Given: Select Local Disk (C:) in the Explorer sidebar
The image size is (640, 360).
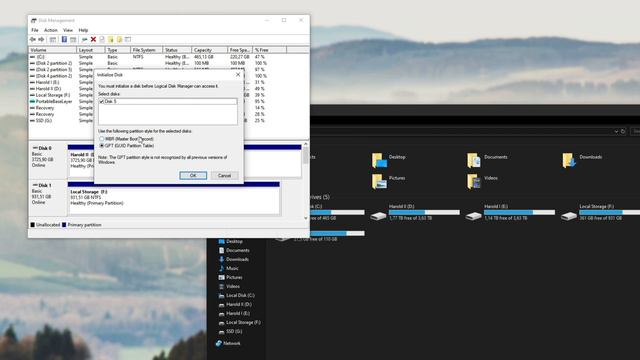Looking at the screenshot, I should pyautogui.click(x=237, y=296).
